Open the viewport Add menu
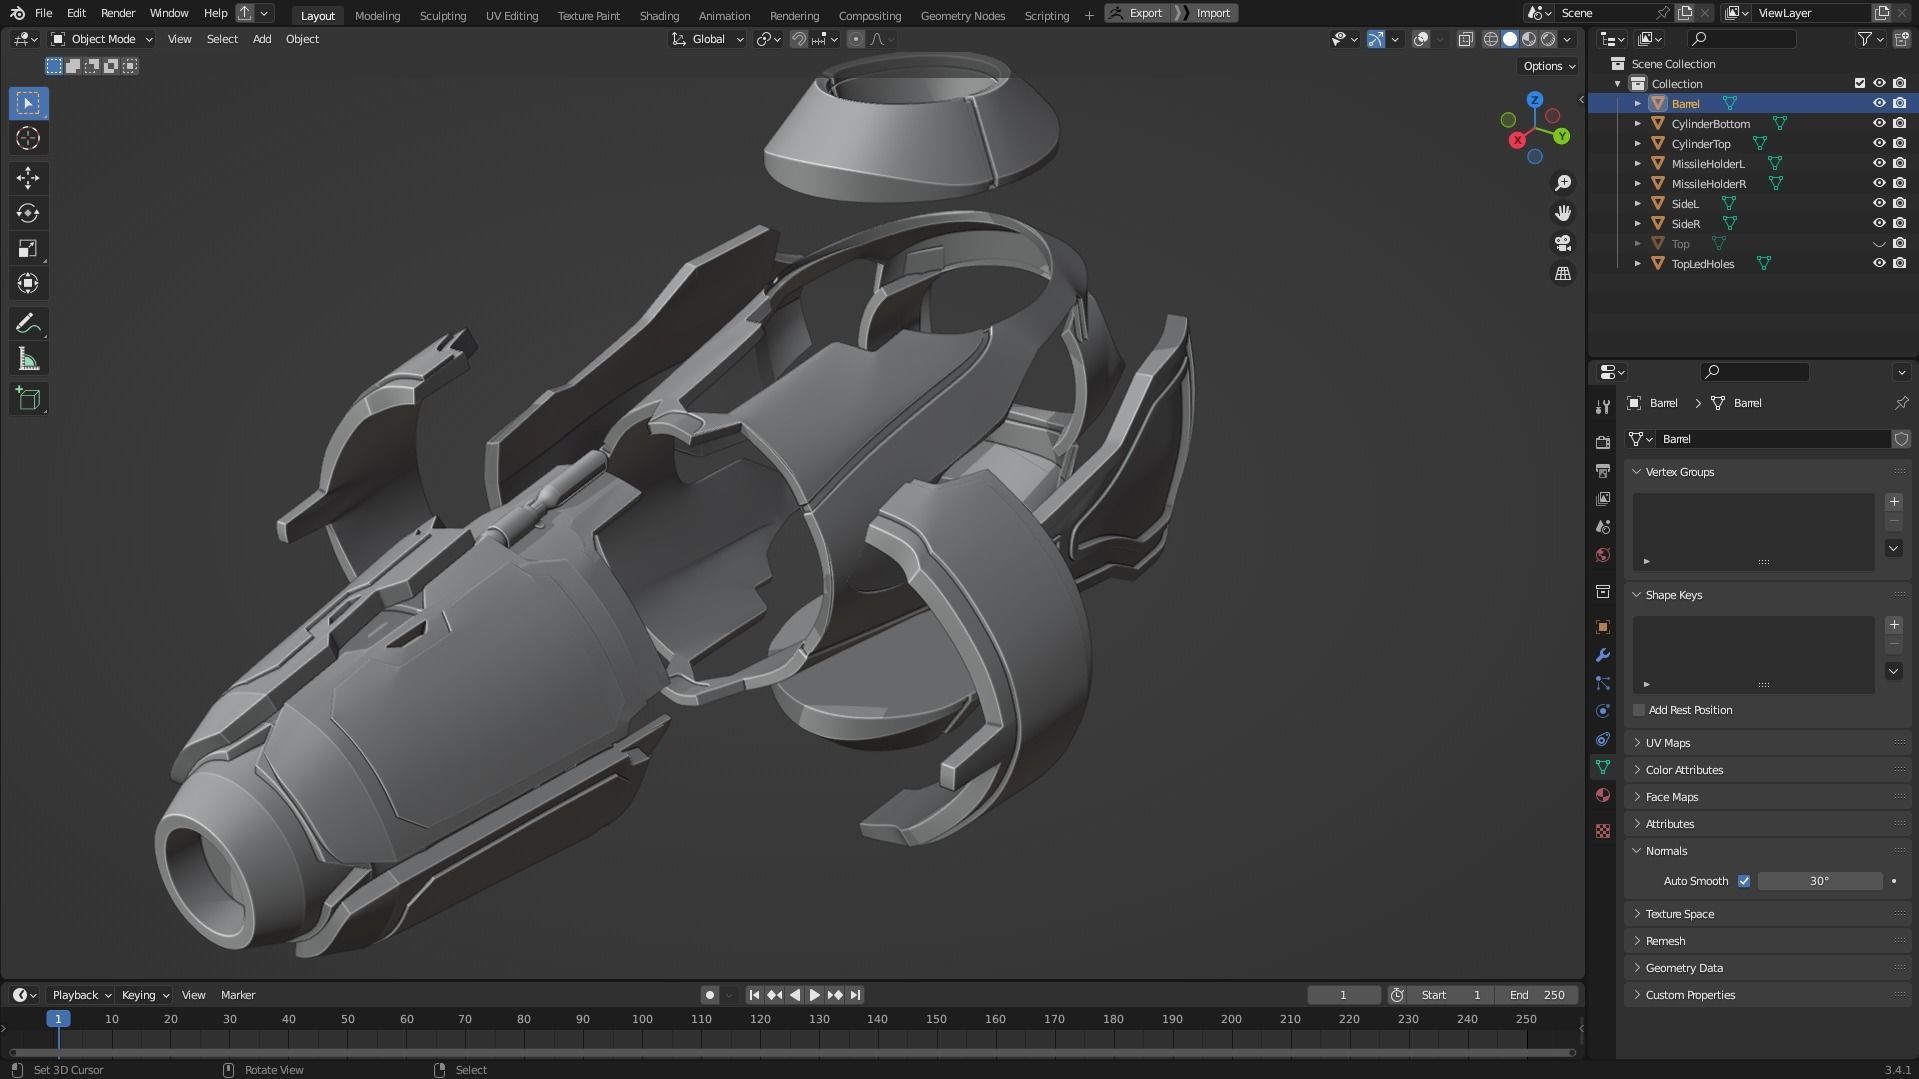The image size is (1919, 1079). (x=261, y=39)
